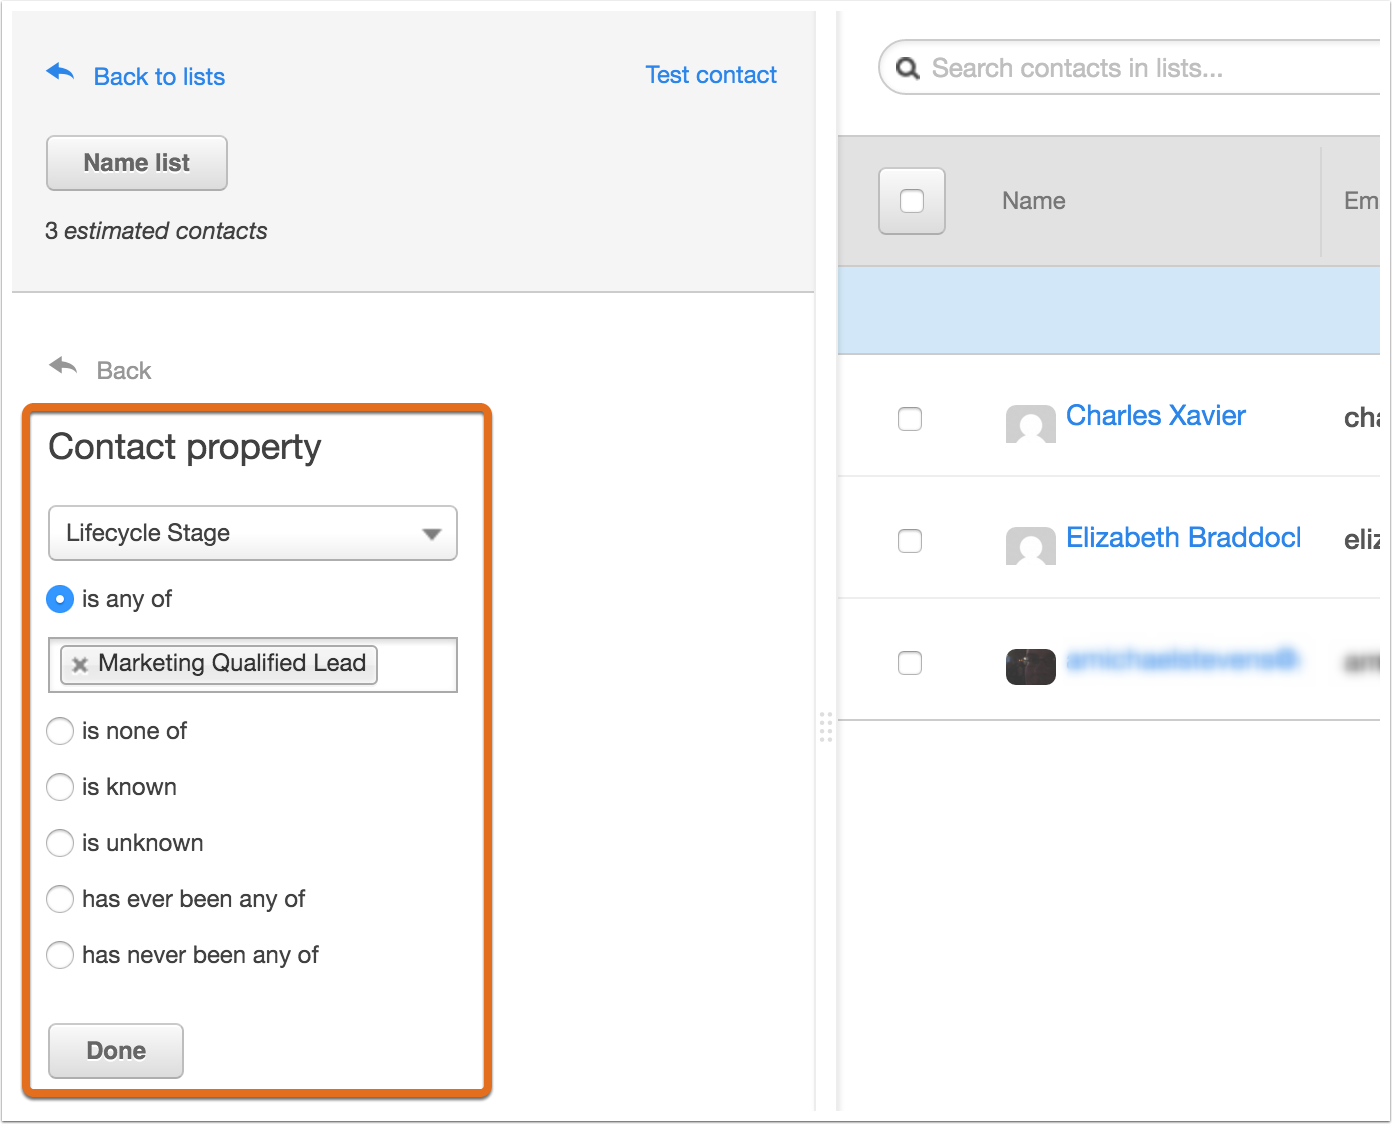Viewport: 1392px width, 1124px height.
Task: Open the Elizabeth Braddock contact
Action: click(1184, 538)
